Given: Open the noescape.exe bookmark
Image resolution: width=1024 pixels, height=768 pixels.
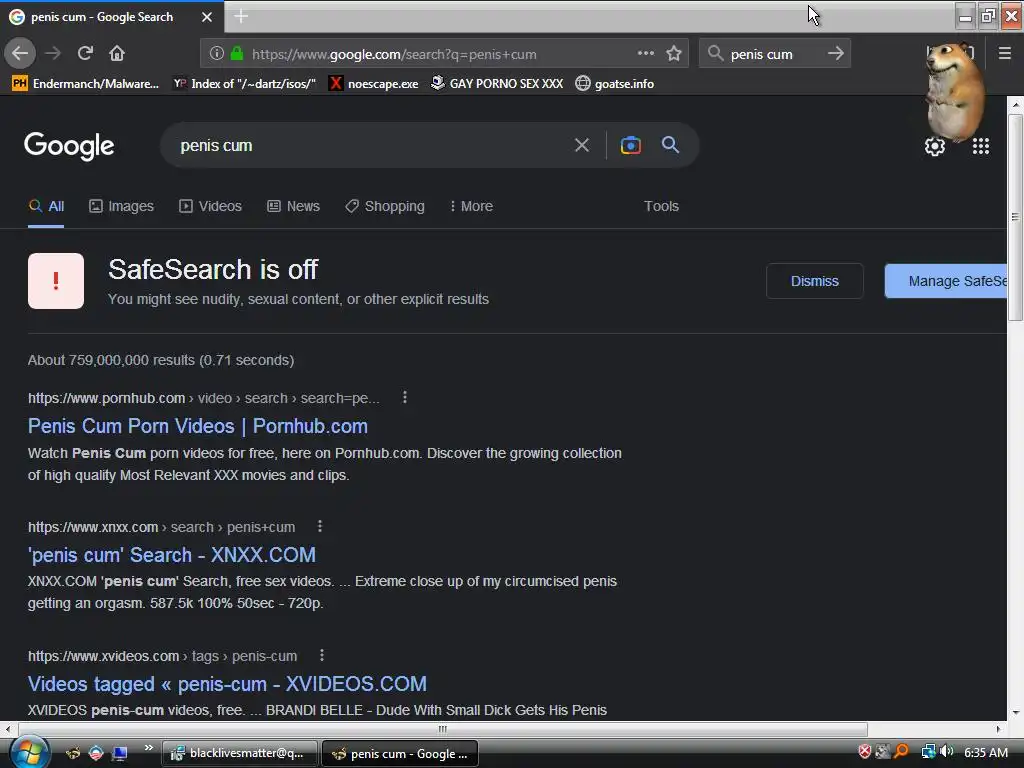Looking at the screenshot, I should click(374, 84).
